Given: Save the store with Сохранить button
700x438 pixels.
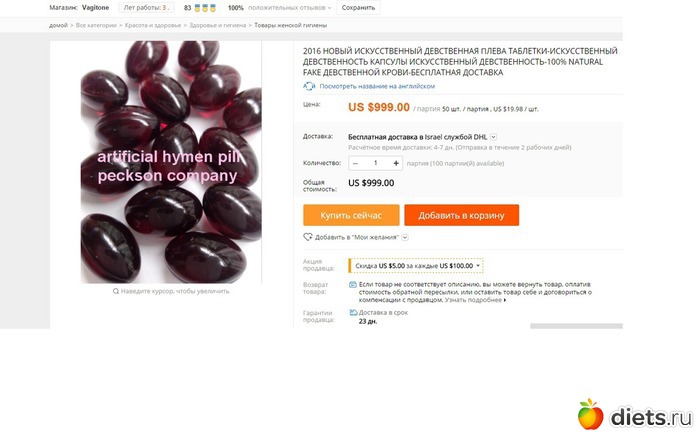Looking at the screenshot, I should tap(358, 8).
